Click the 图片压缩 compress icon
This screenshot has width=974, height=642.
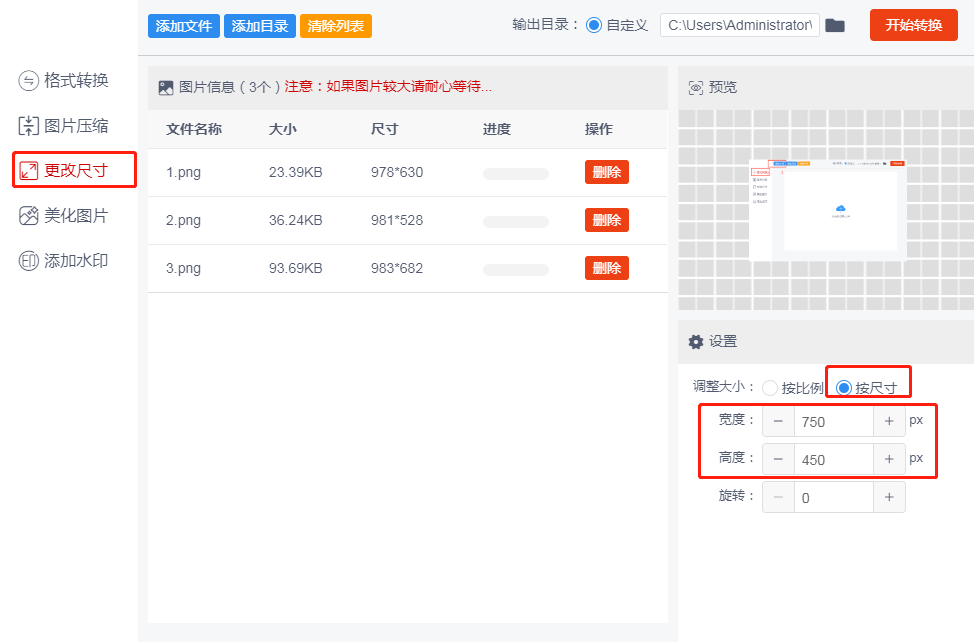click(29, 126)
